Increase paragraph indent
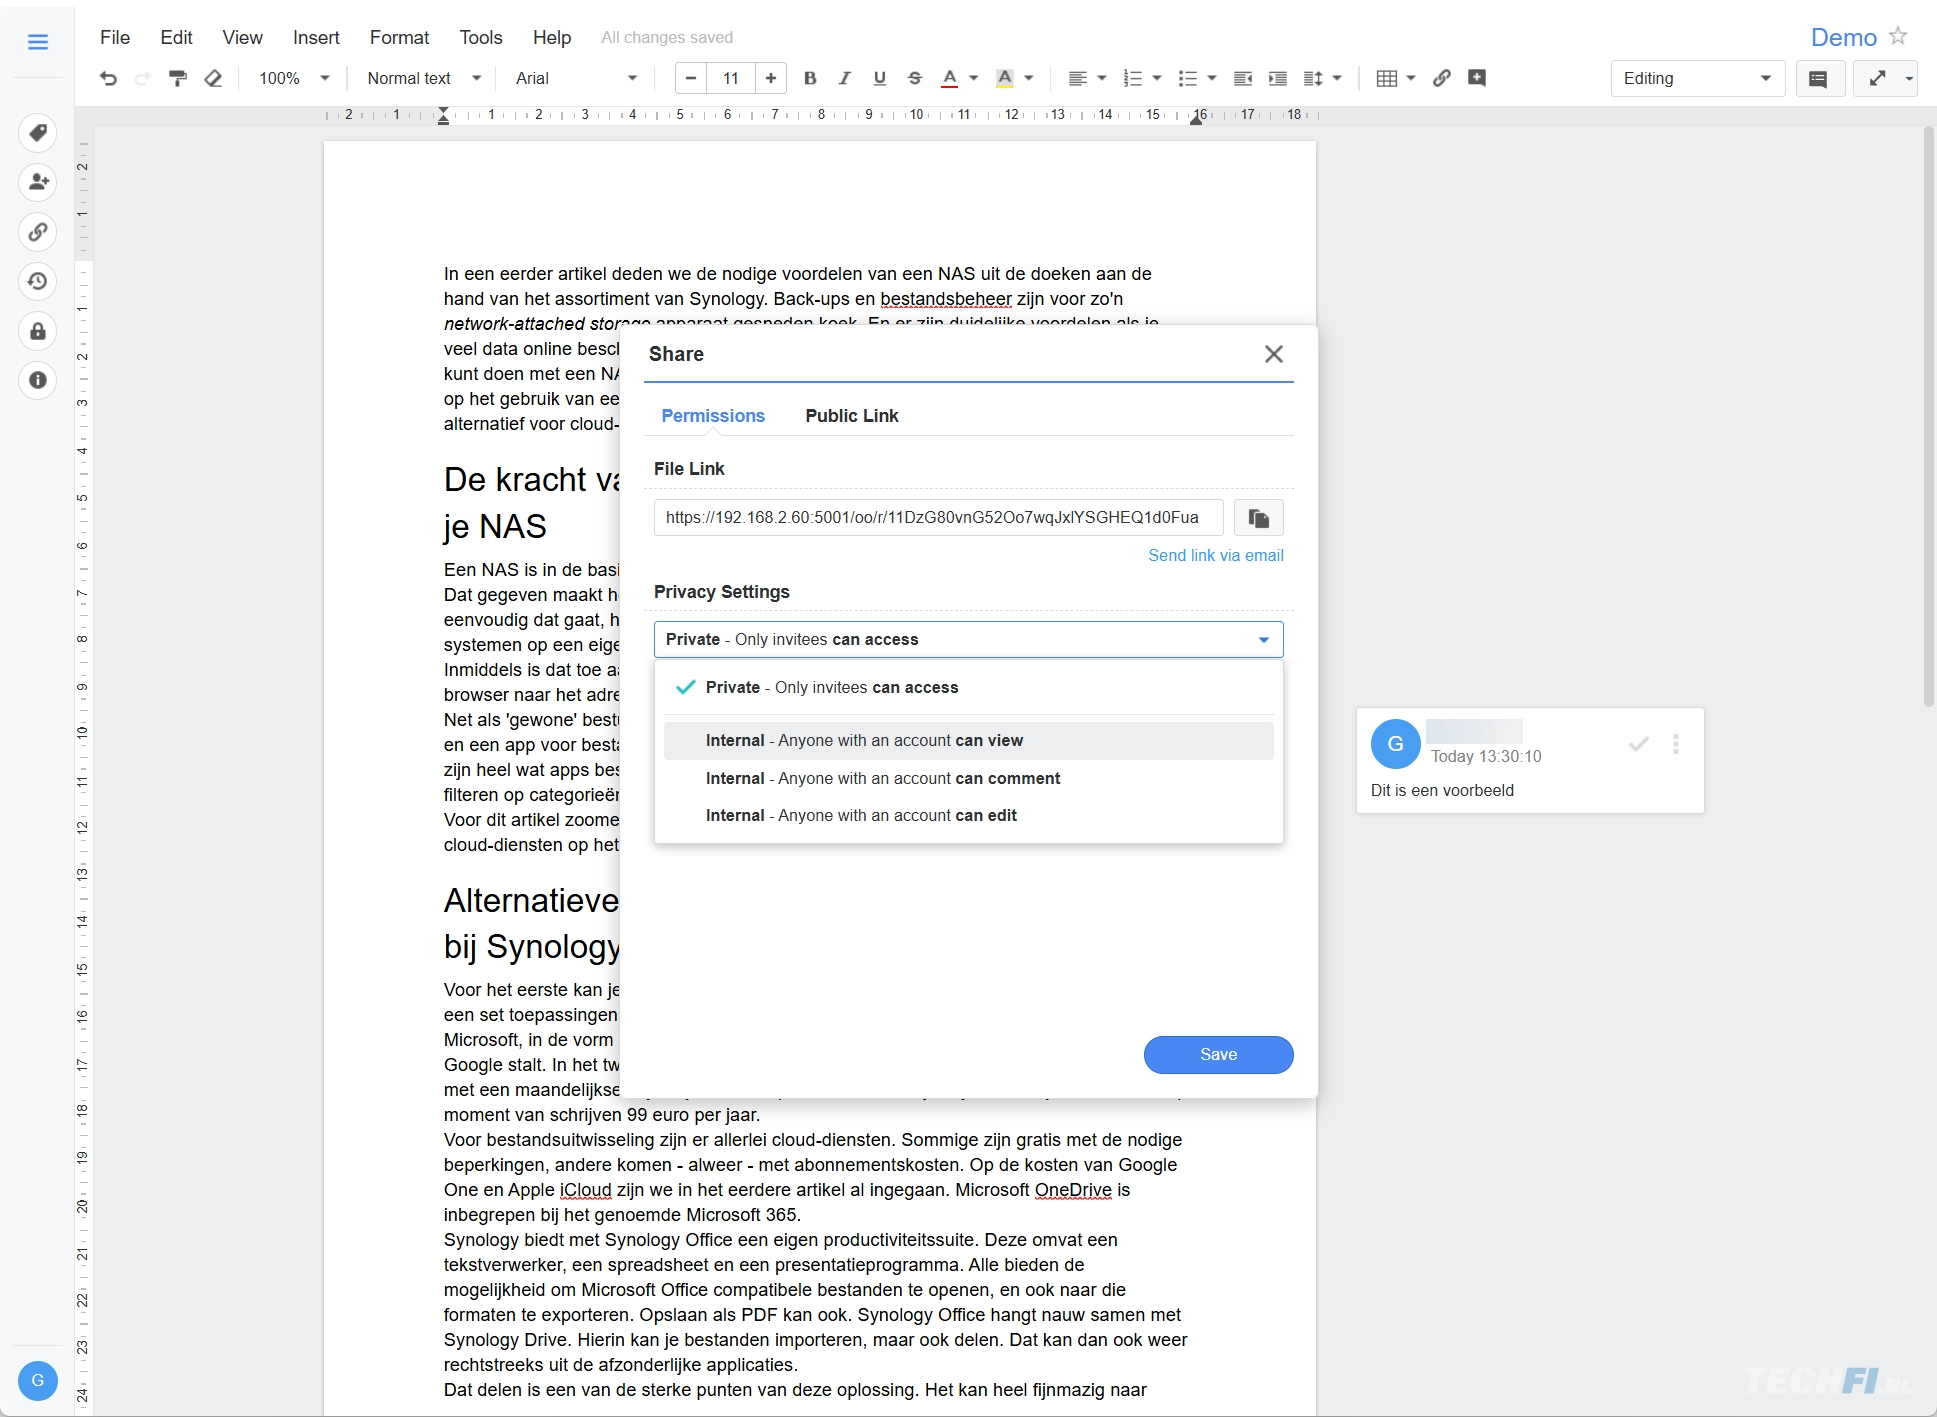1937x1417 pixels. [1278, 78]
